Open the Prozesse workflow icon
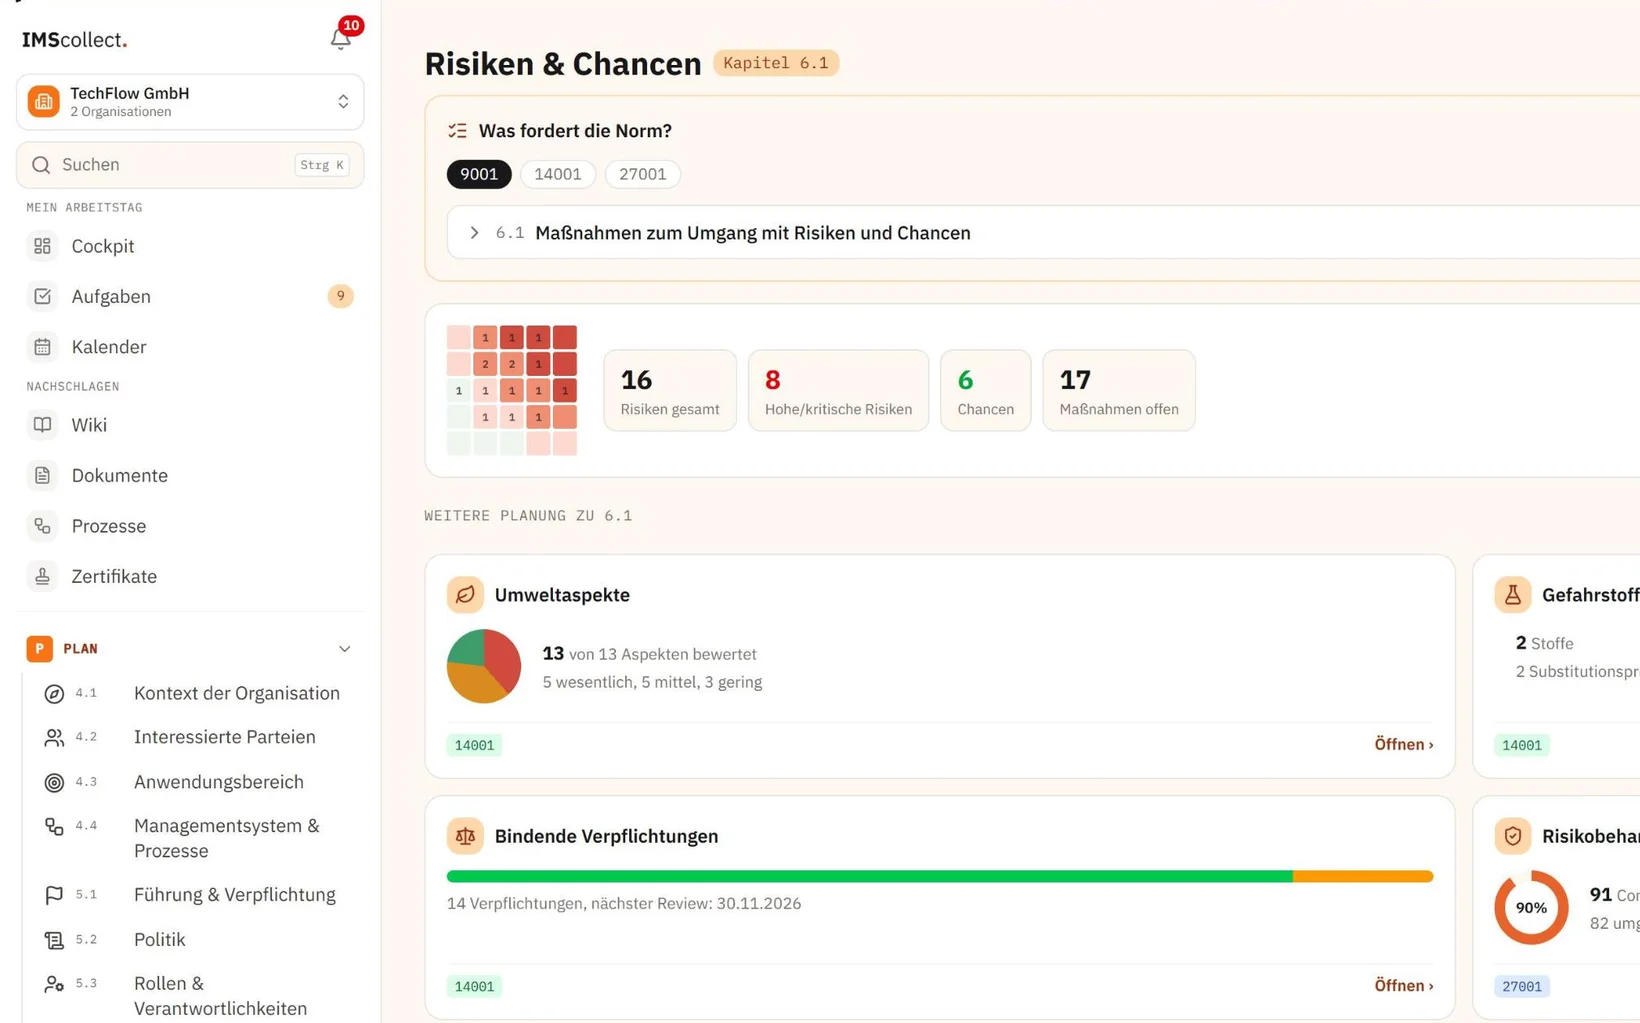Viewport: 1640px width, 1023px height. coord(42,526)
